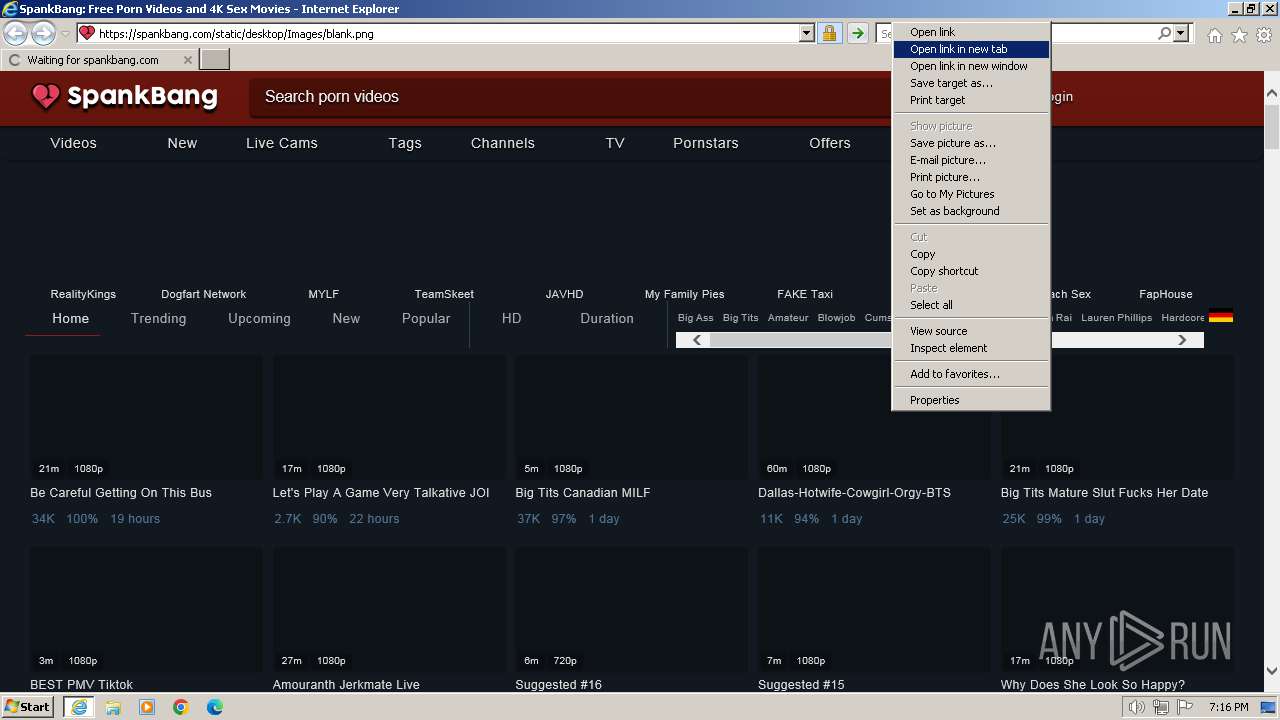Image resolution: width=1280 pixels, height=720 pixels.
Task: Choose 'Open link in new tab'
Action: tap(971, 49)
